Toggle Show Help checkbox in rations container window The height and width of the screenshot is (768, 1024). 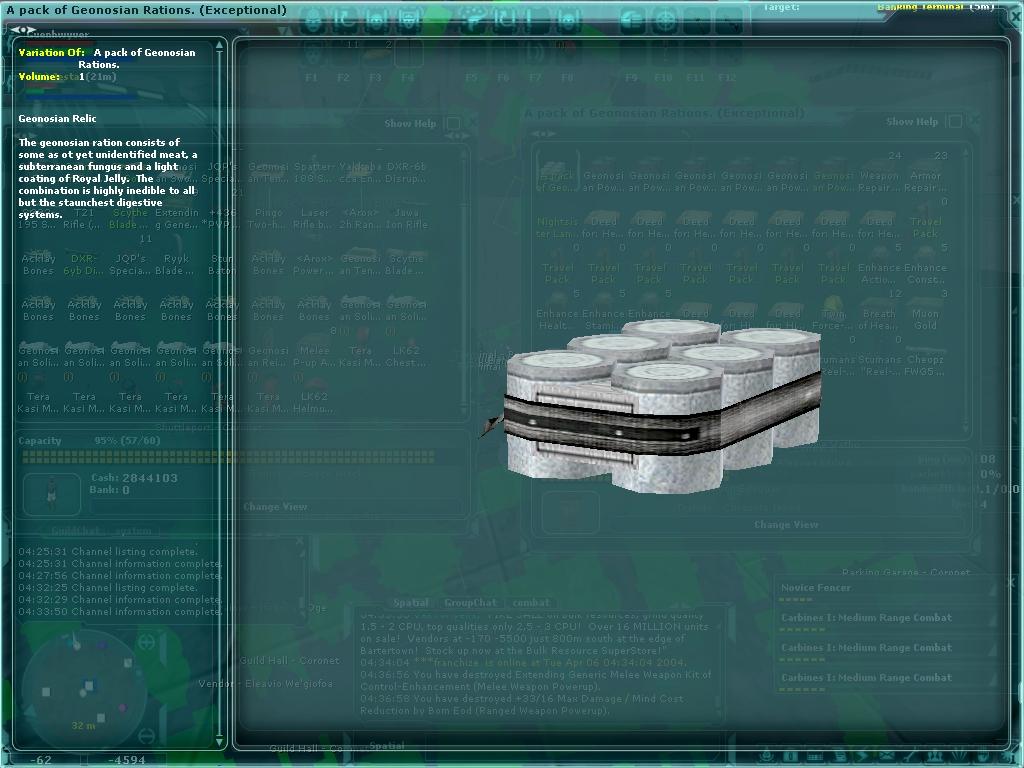pyautogui.click(x=955, y=121)
